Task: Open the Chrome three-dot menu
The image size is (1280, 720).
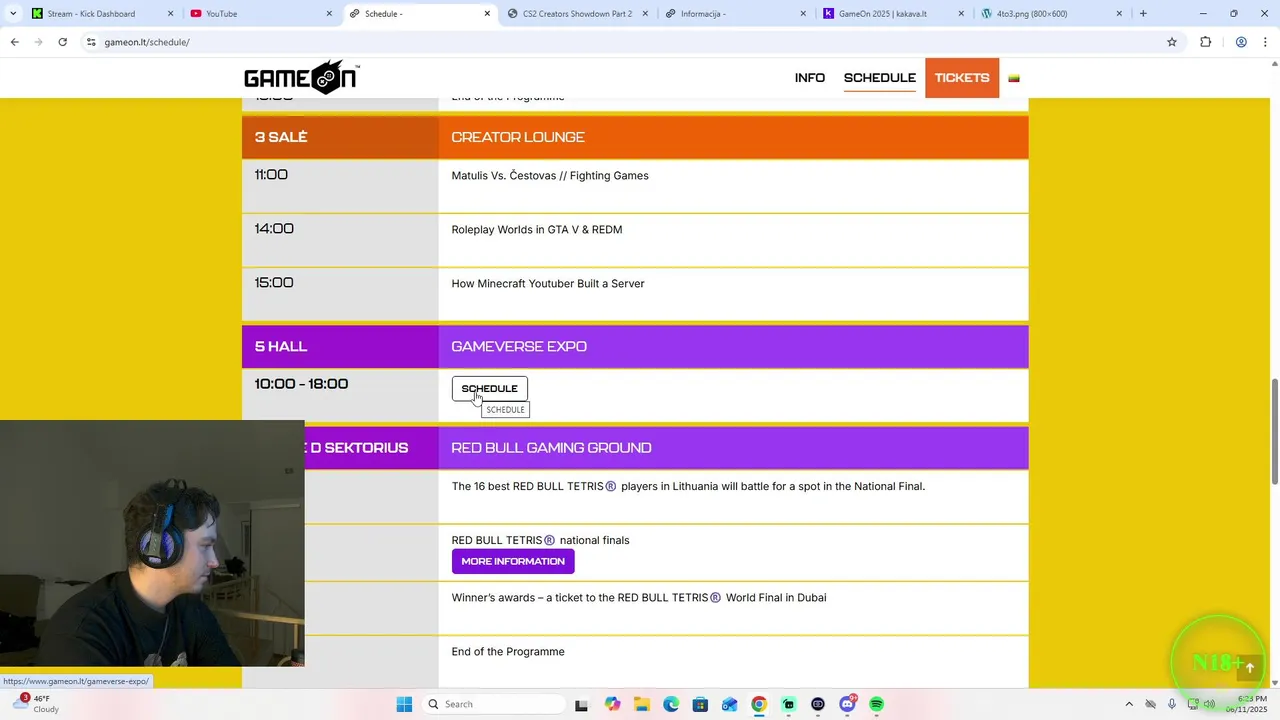Action: point(1265,42)
